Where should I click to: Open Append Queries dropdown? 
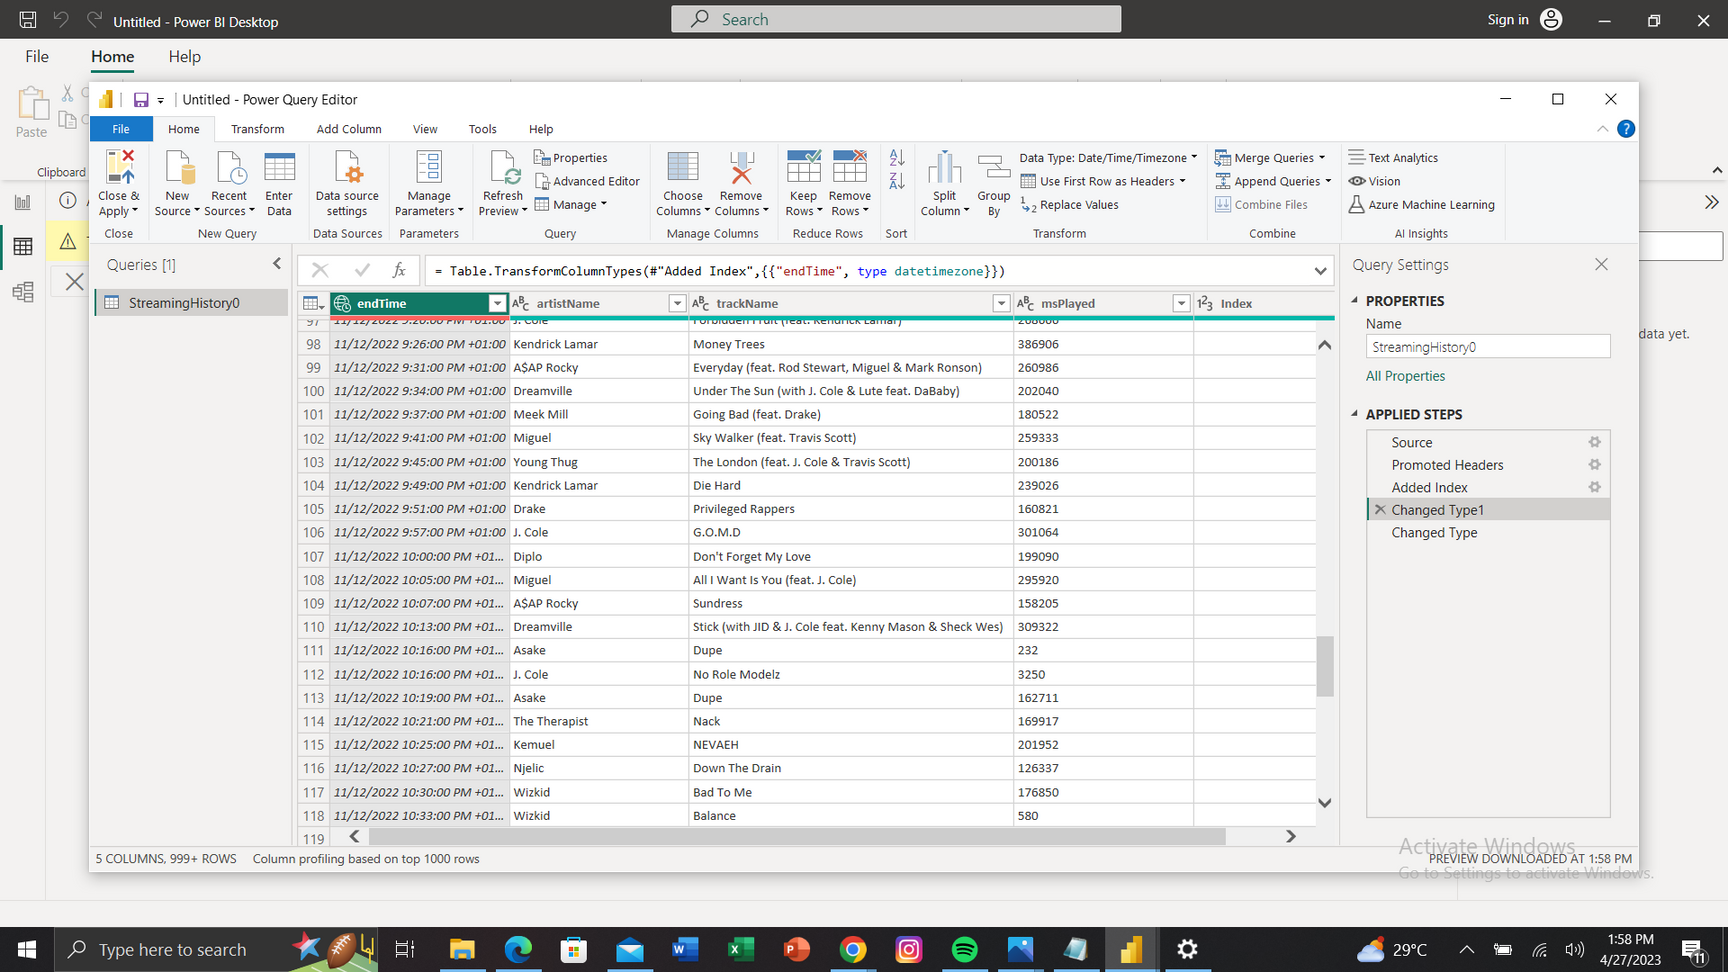(1273, 181)
